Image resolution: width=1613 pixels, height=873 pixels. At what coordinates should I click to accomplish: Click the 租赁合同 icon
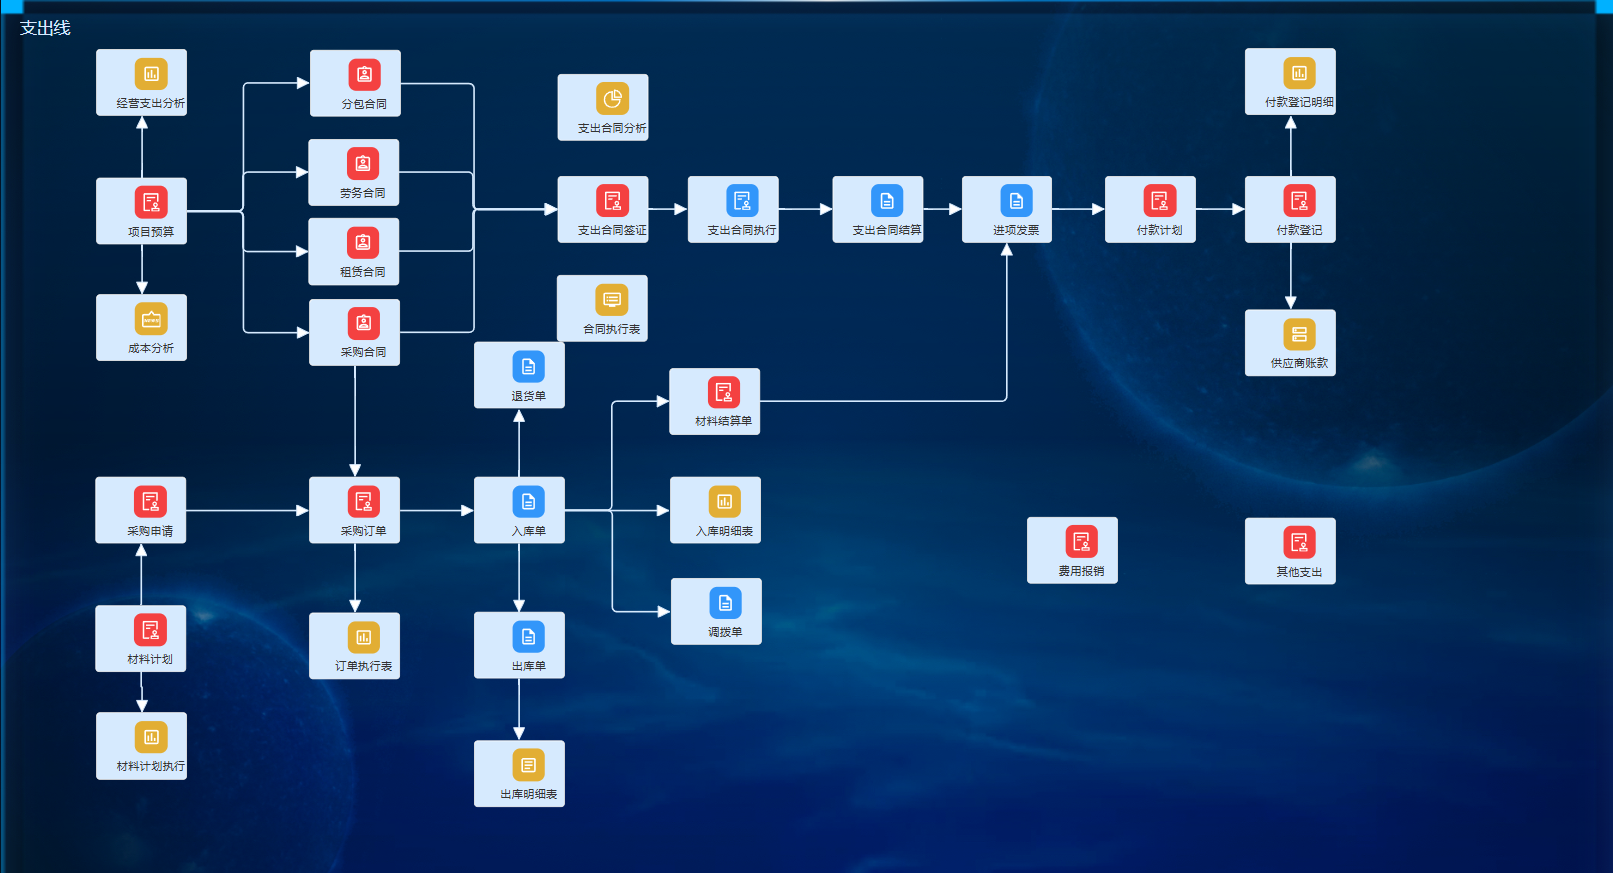362,243
